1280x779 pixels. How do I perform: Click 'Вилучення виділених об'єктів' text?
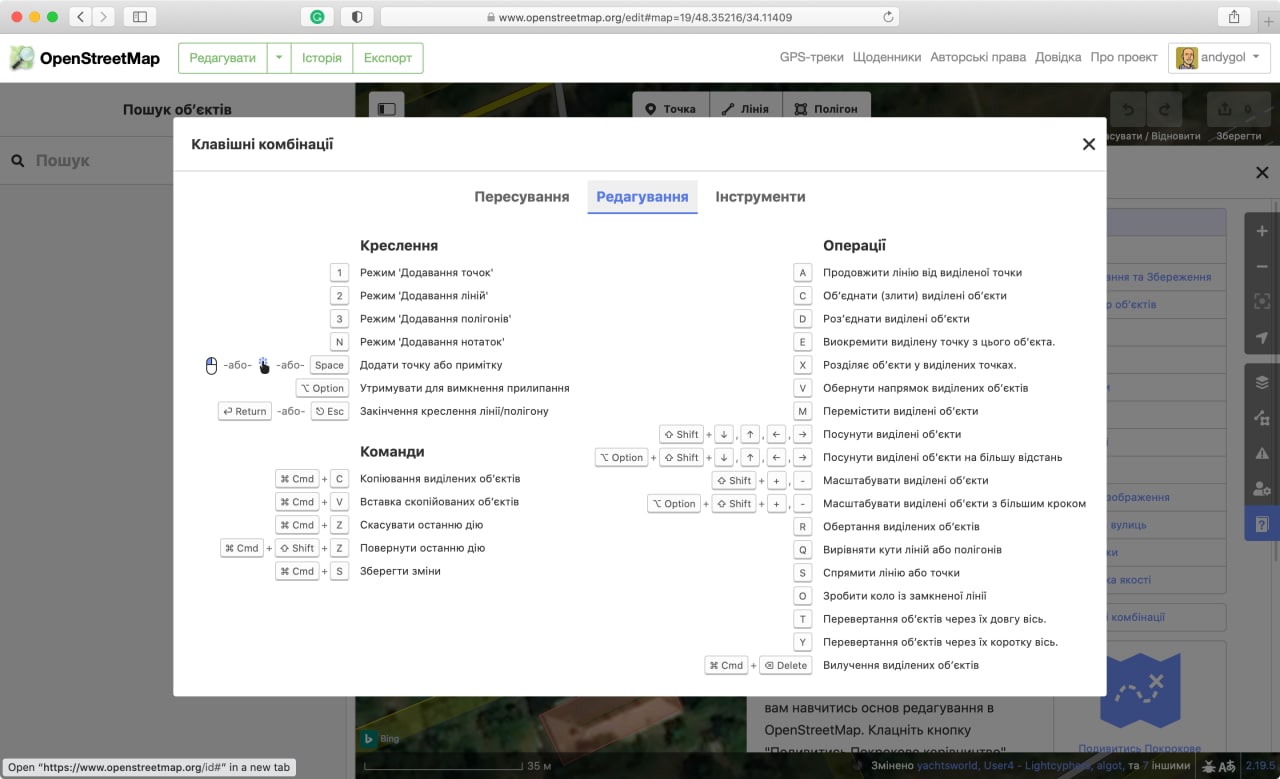pyautogui.click(x=901, y=665)
